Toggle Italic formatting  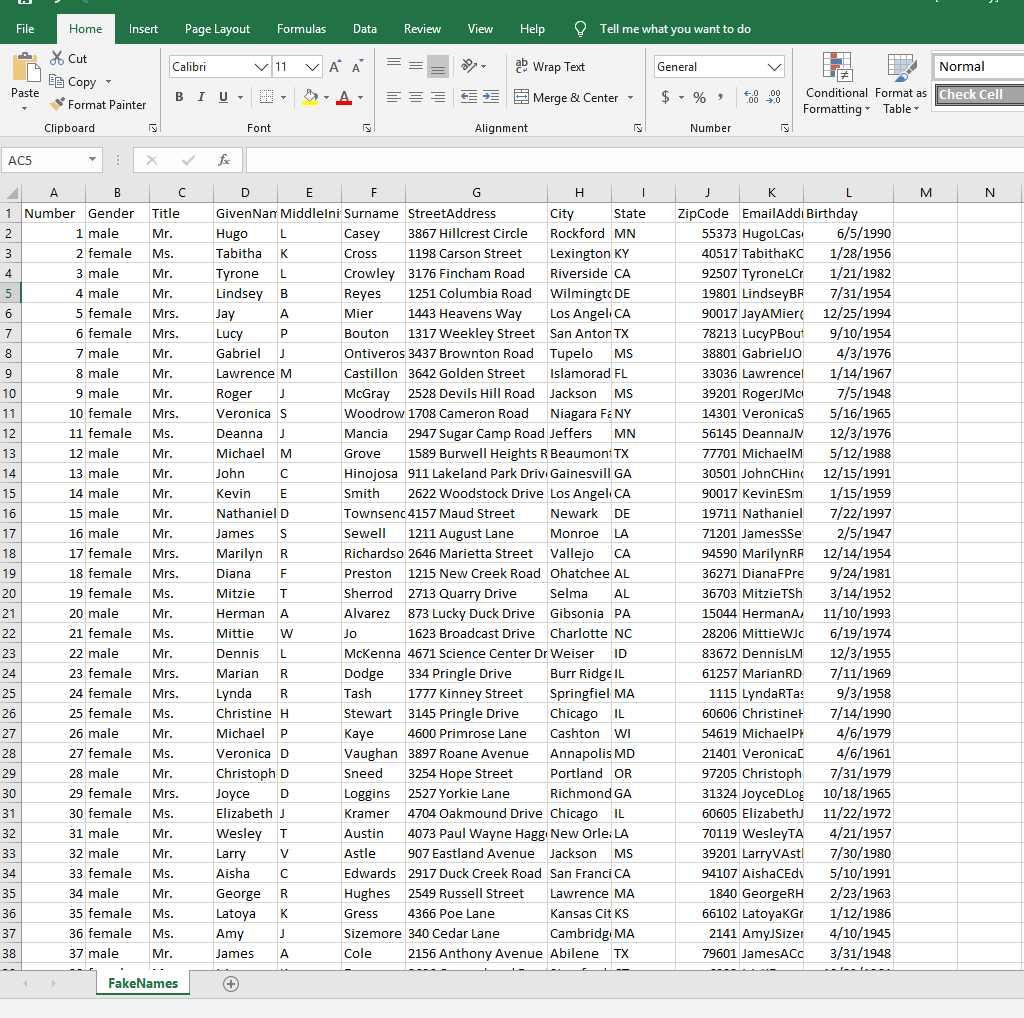coord(199,97)
